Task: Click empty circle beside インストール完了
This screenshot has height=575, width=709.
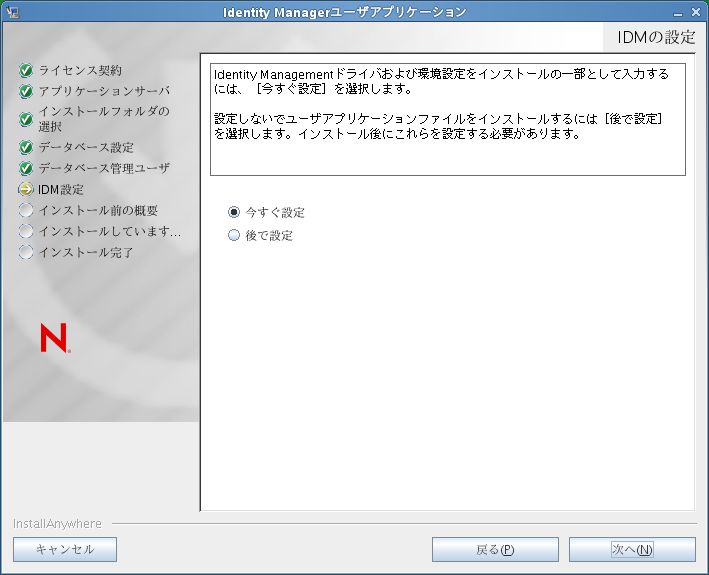Action: (26, 252)
